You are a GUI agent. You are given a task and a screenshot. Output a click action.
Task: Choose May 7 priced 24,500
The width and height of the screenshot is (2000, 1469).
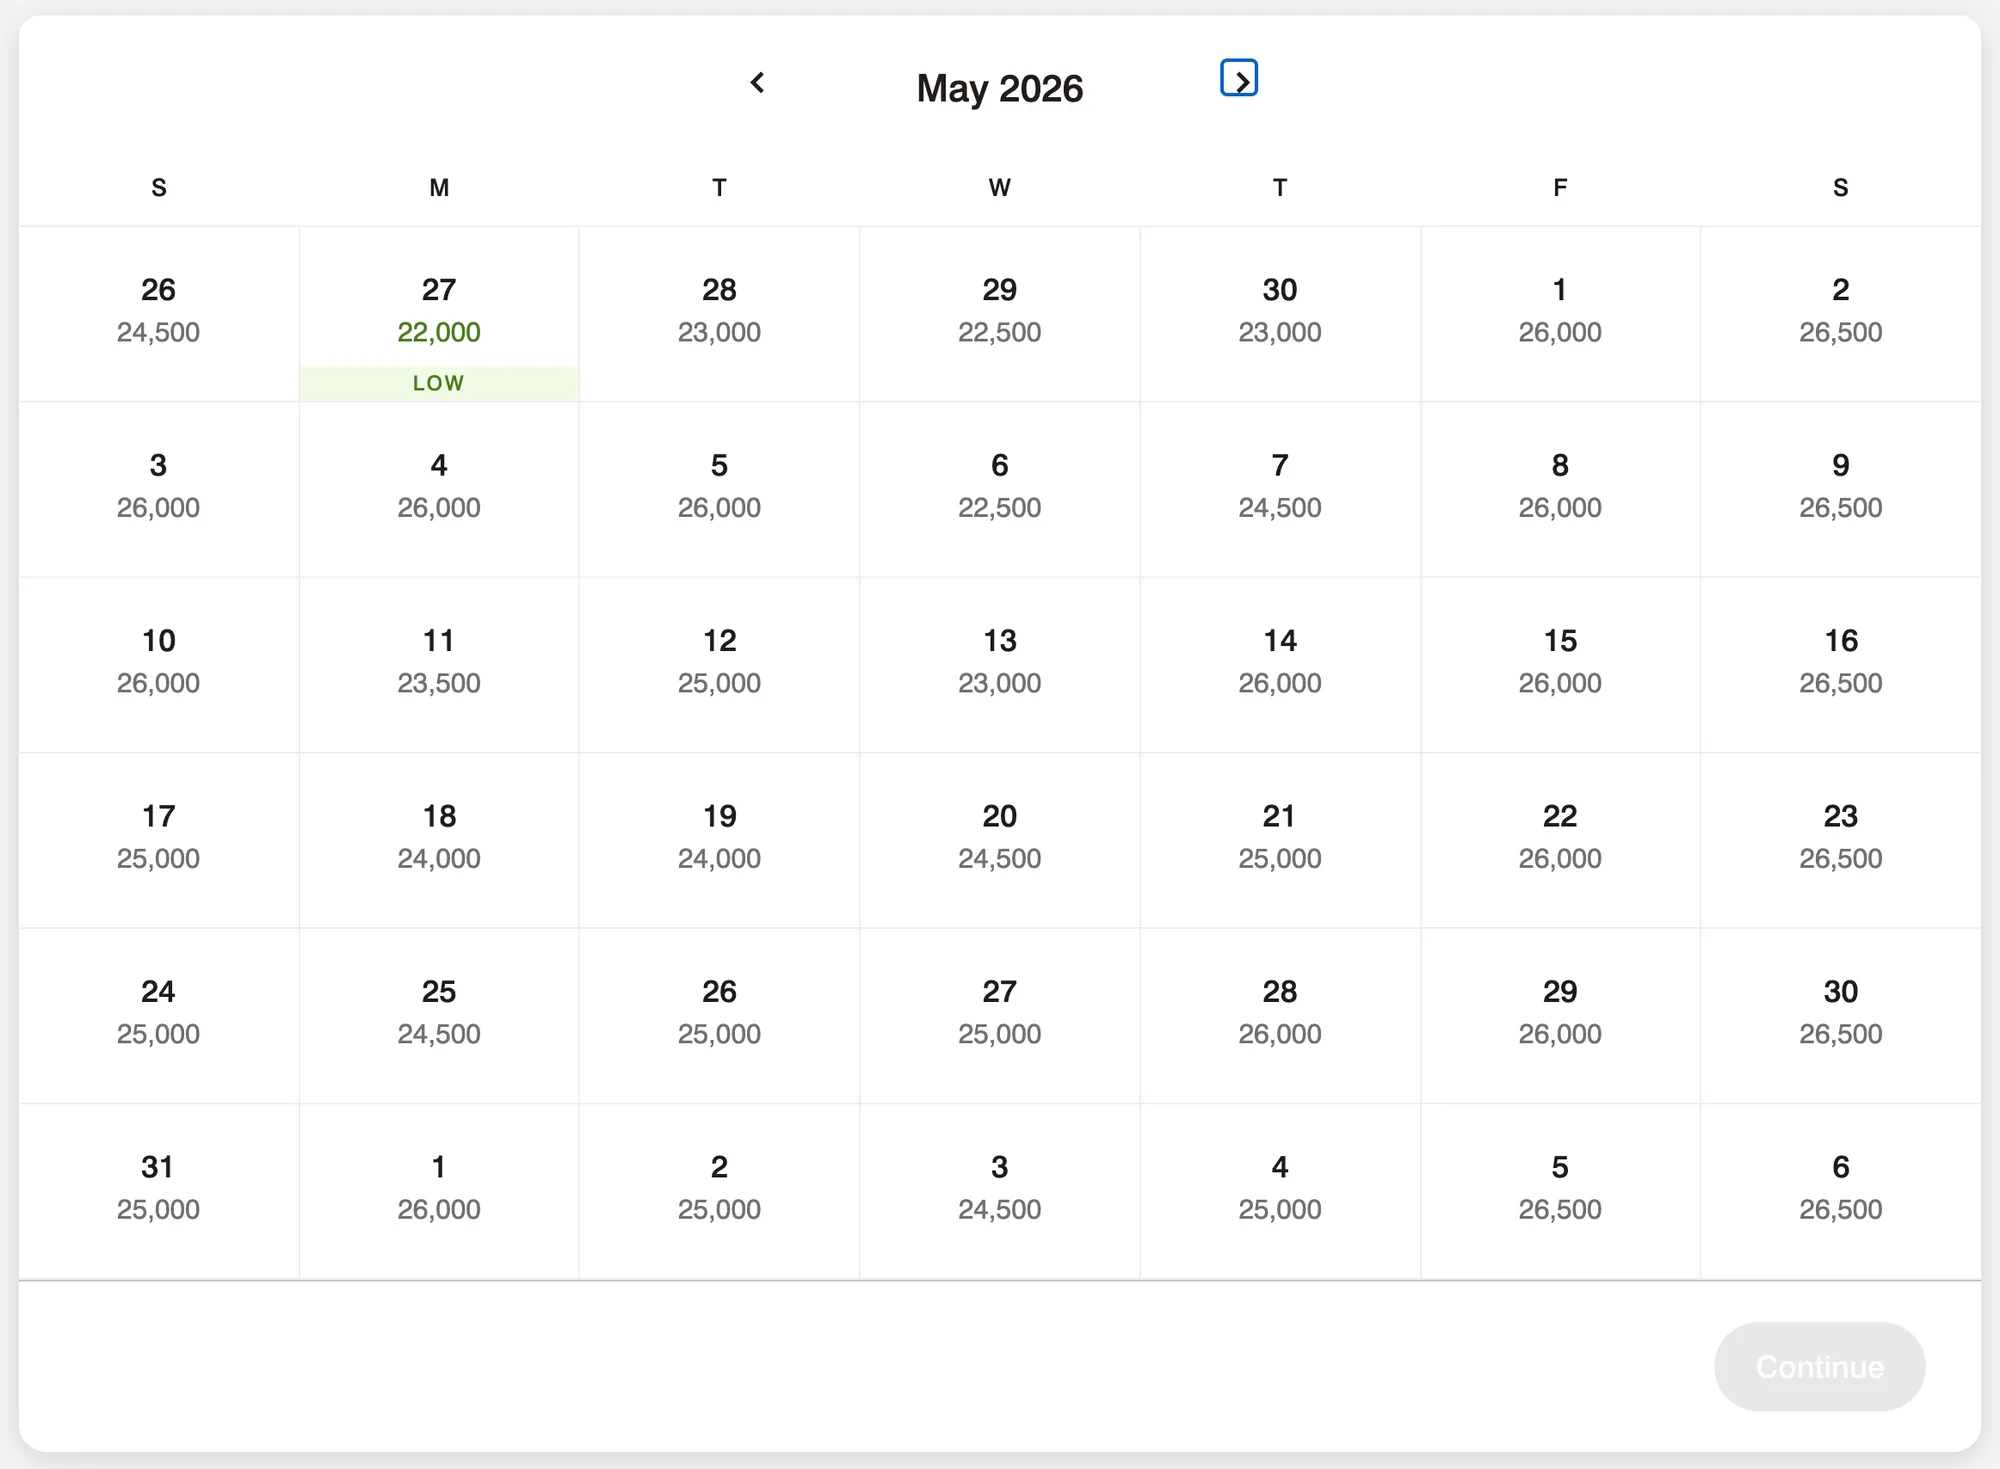coord(1280,489)
